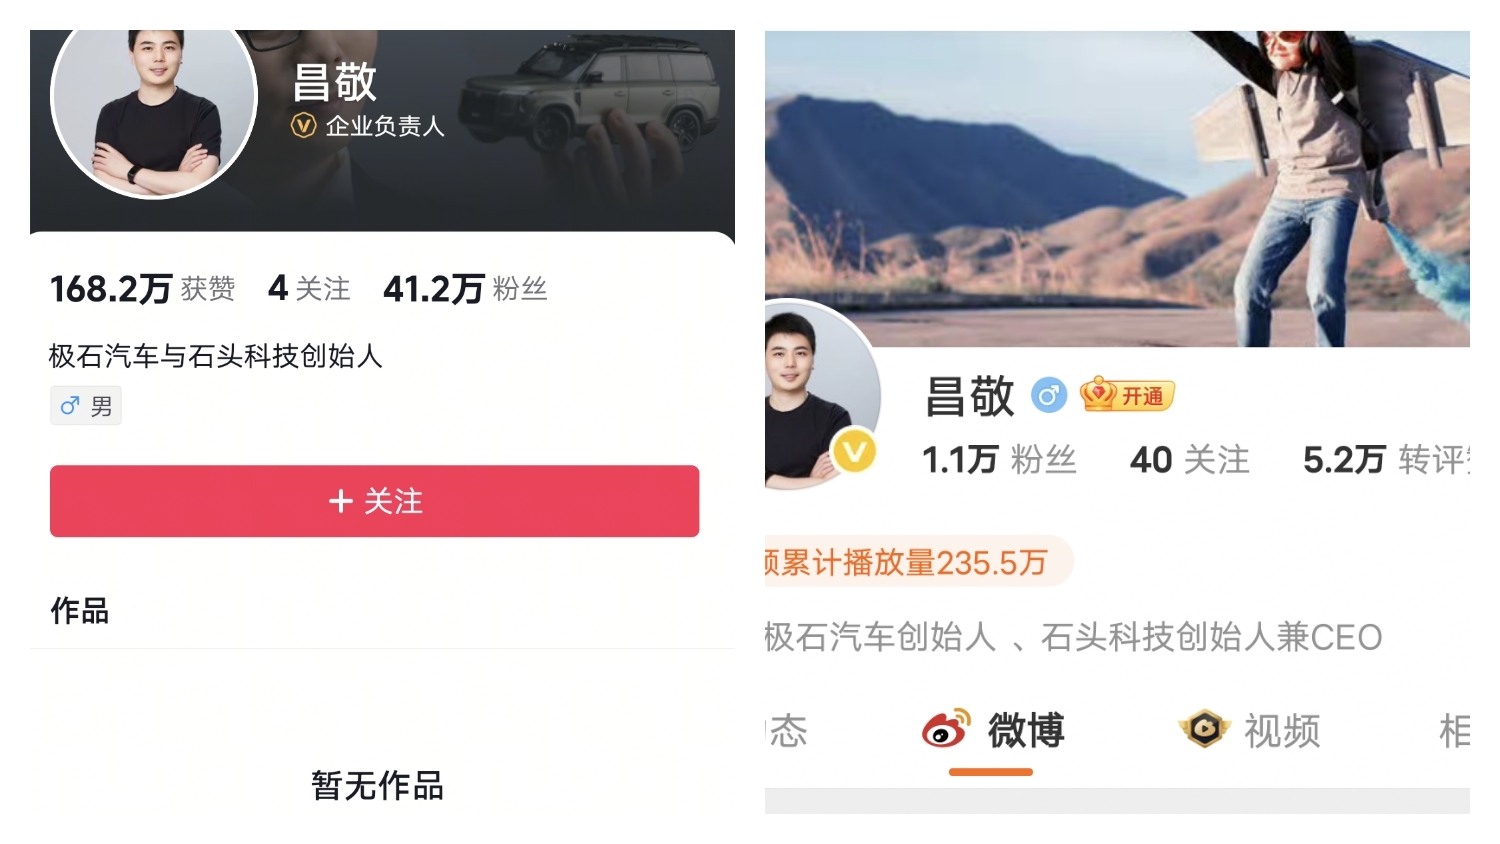The image size is (1500, 844).
Task: Open the 4 关注 following list
Action: (309, 289)
